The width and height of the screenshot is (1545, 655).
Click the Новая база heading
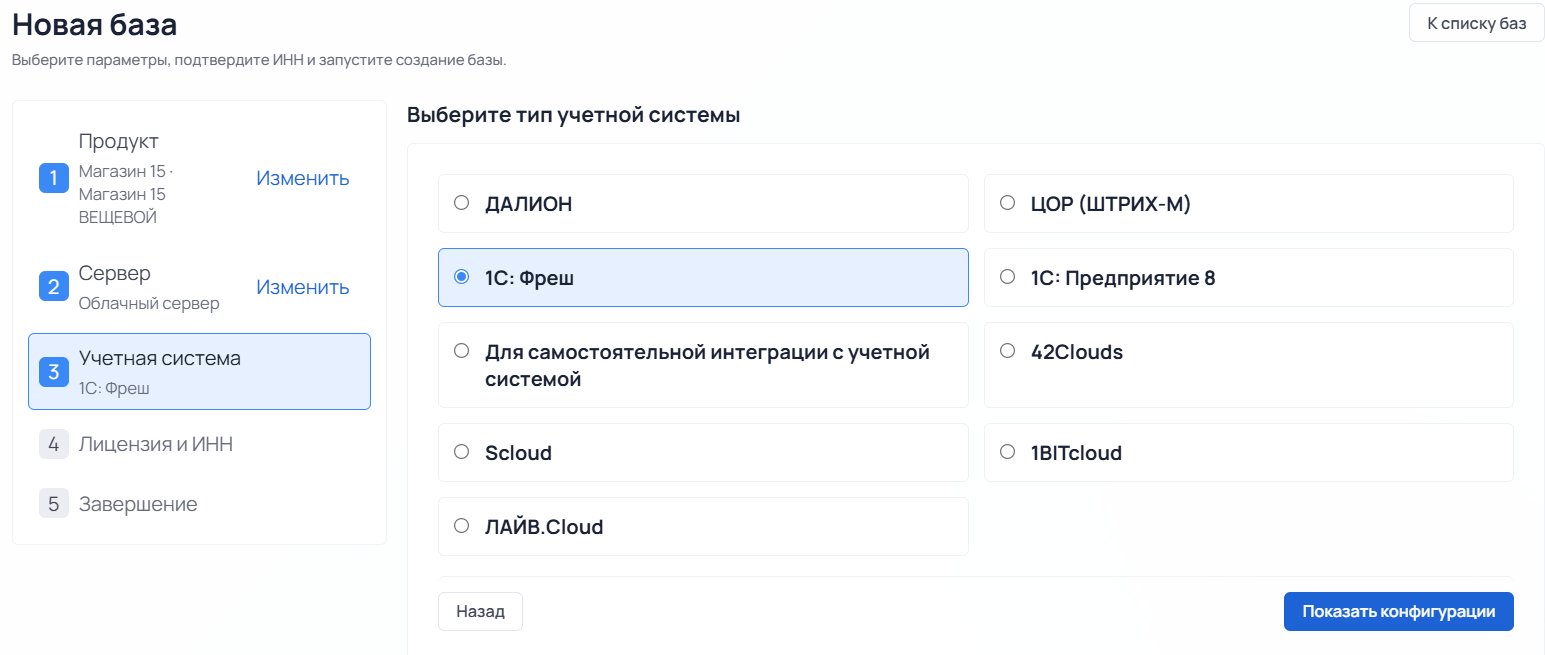point(95,23)
